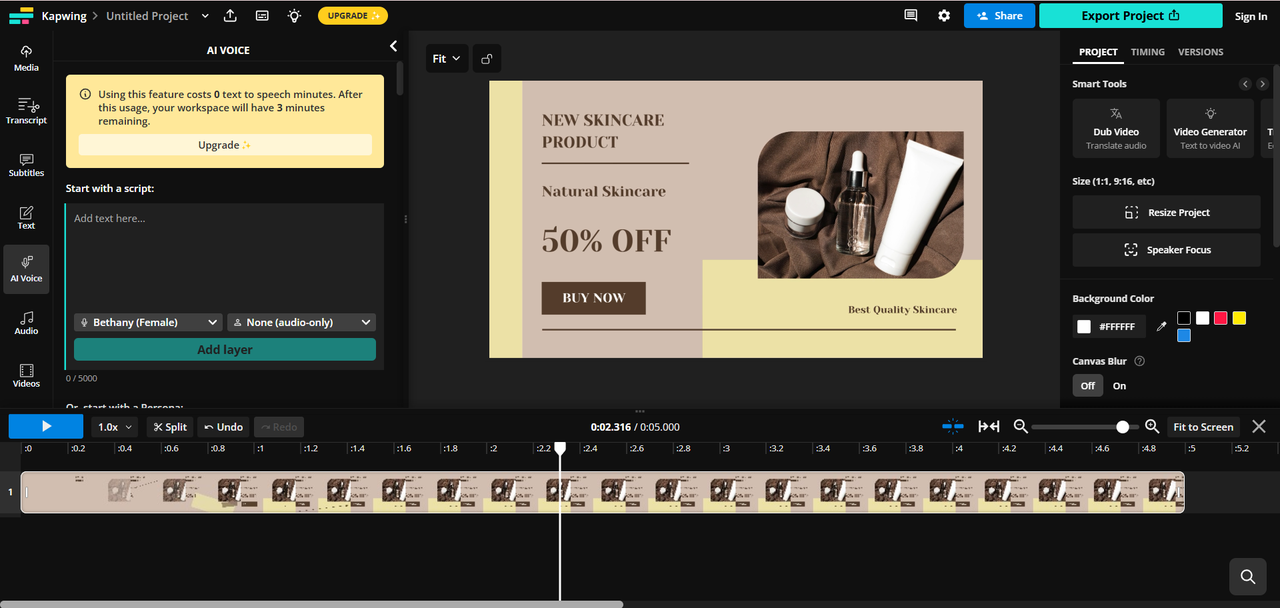The height and width of the screenshot is (608, 1280).
Task: Click Speaker Focus button
Action: pyautogui.click(x=1166, y=250)
